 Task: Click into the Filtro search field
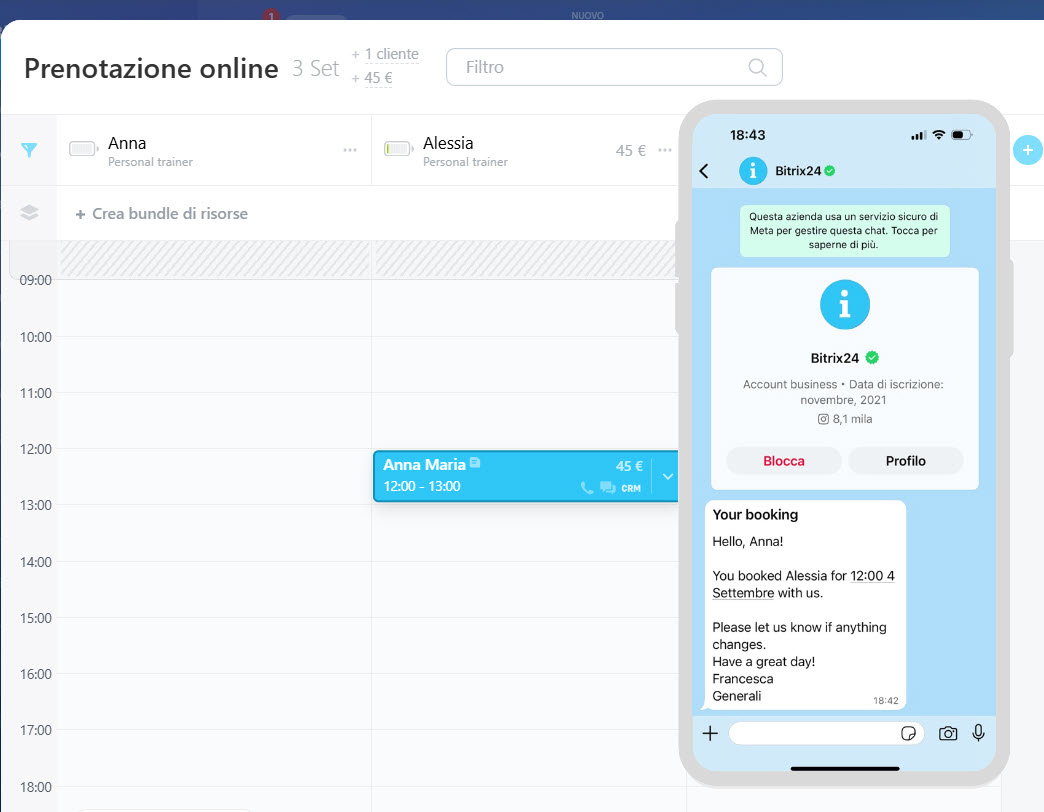(600, 68)
